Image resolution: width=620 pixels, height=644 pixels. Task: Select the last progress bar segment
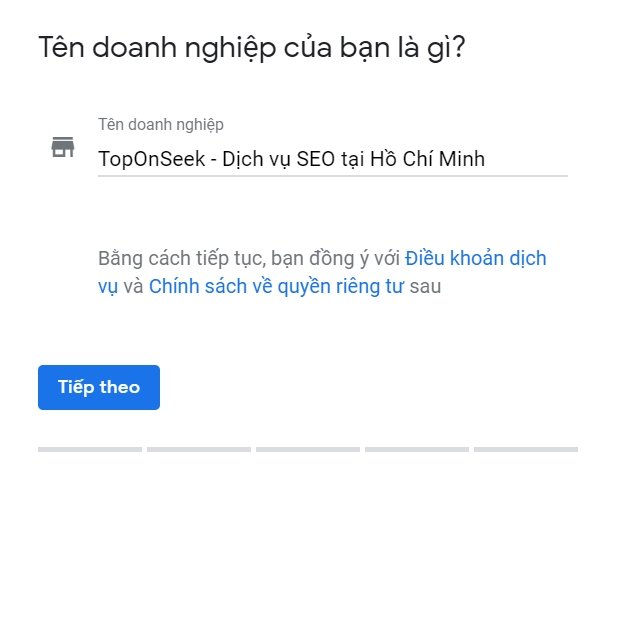coord(526,450)
